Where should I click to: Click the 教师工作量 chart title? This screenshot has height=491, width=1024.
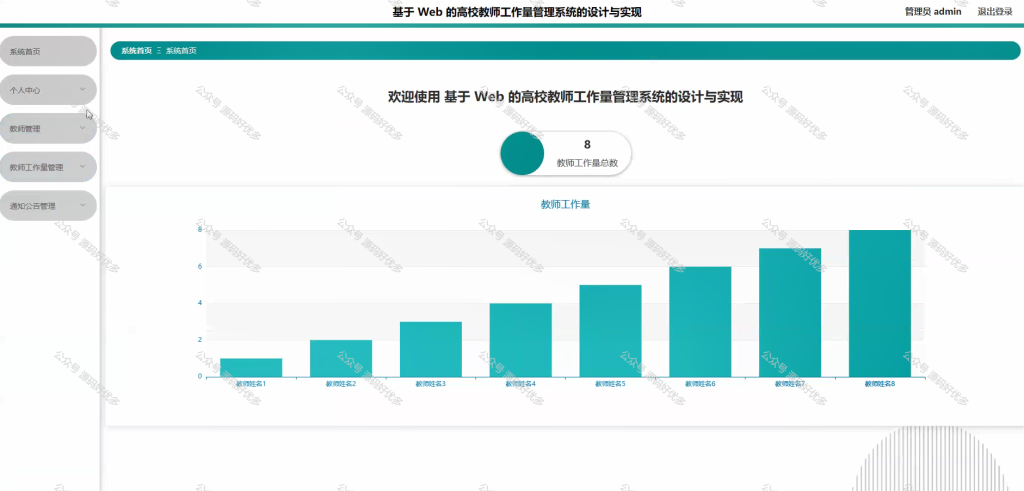566,204
